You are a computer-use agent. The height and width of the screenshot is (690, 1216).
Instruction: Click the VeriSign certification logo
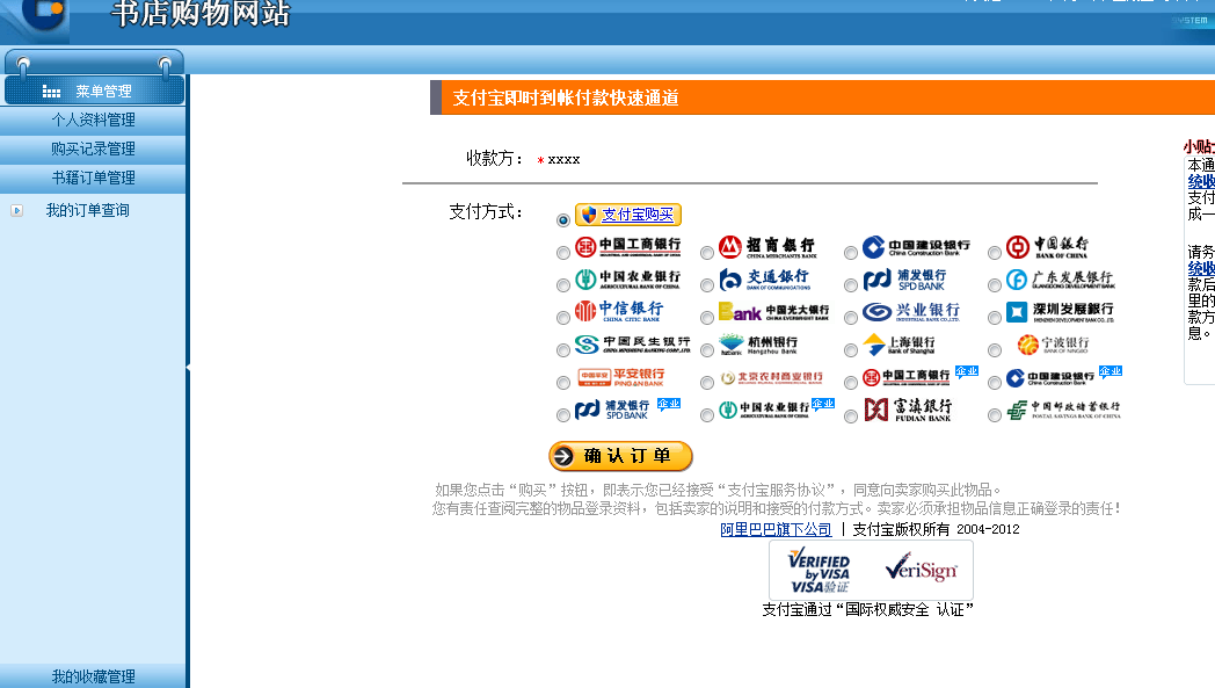pyautogui.click(x=921, y=568)
